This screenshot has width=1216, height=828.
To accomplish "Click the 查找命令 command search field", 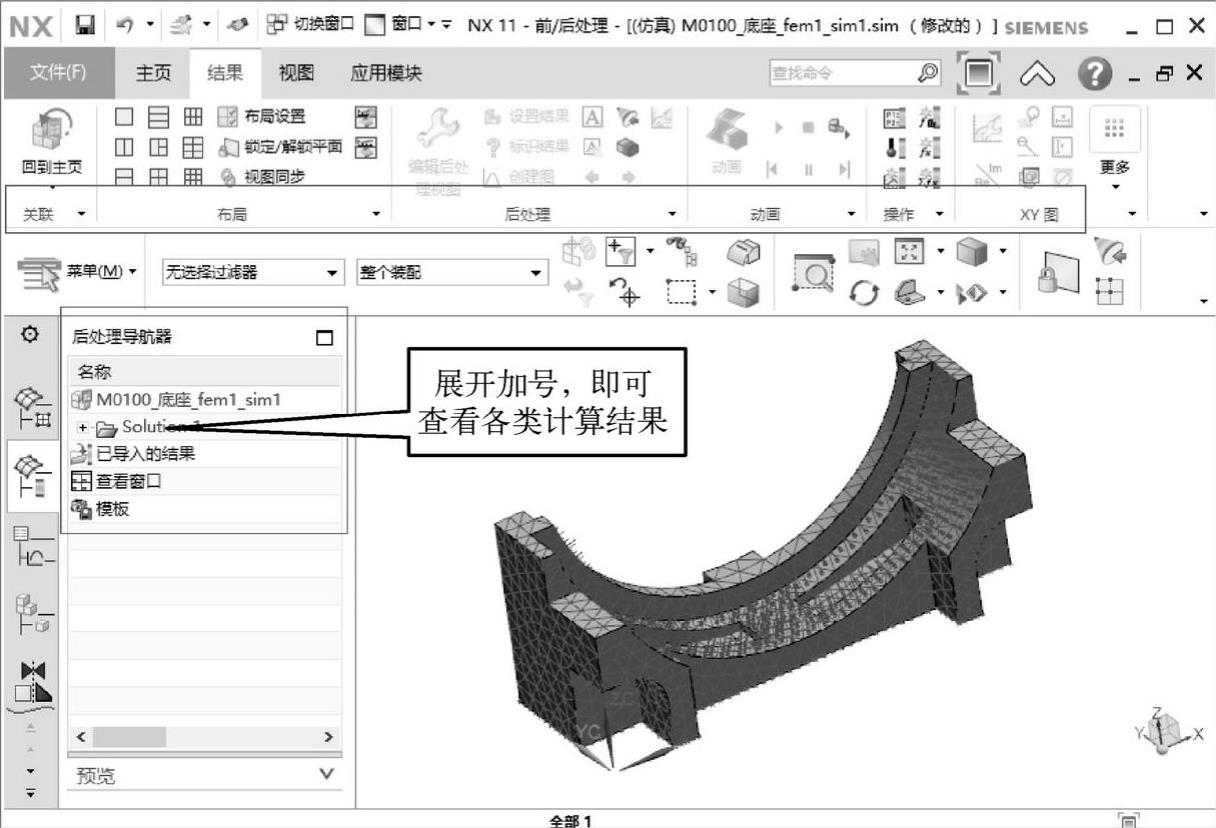I will (840, 73).
